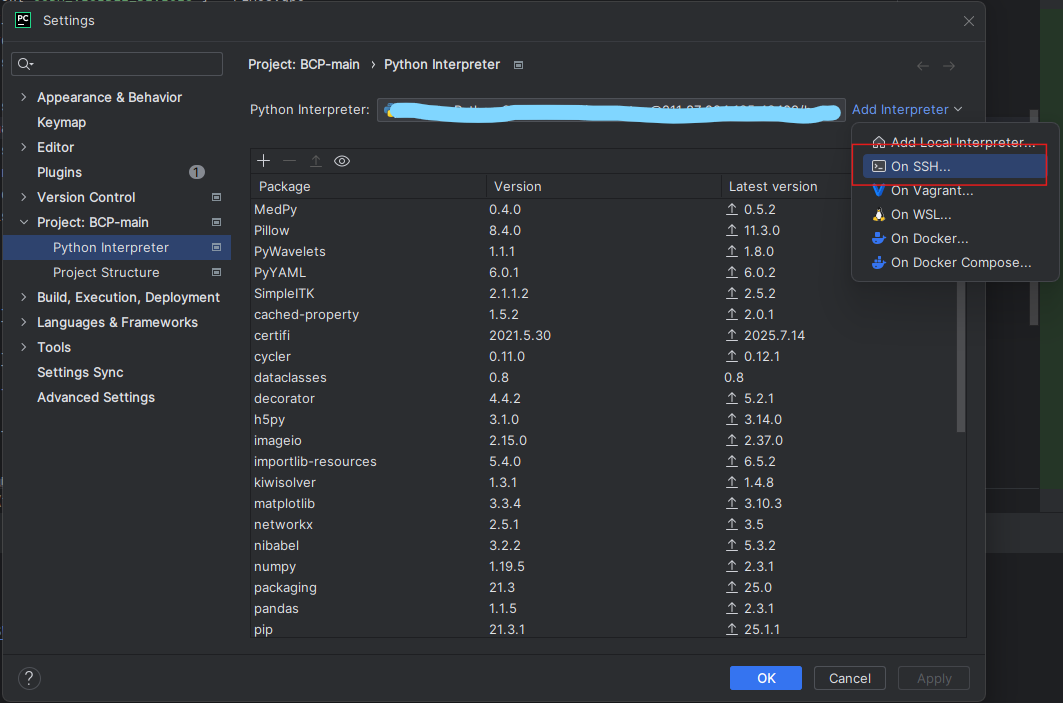This screenshot has width=1063, height=703.
Task: Select the Pillow package row
Action: tap(603, 230)
